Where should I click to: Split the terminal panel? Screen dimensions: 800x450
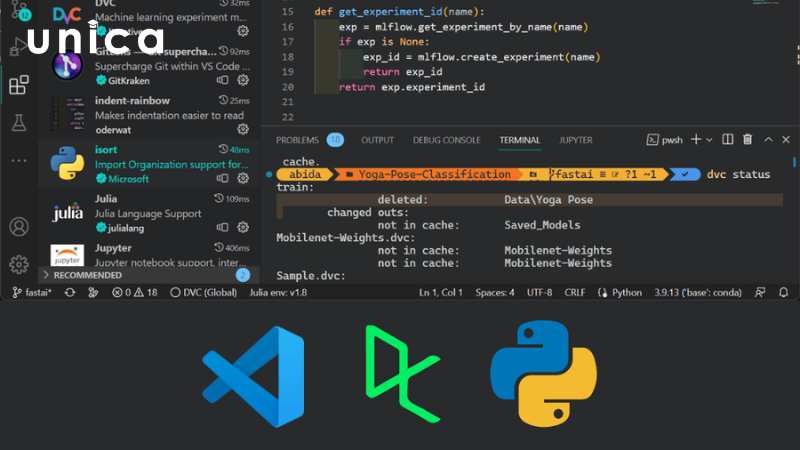point(728,139)
